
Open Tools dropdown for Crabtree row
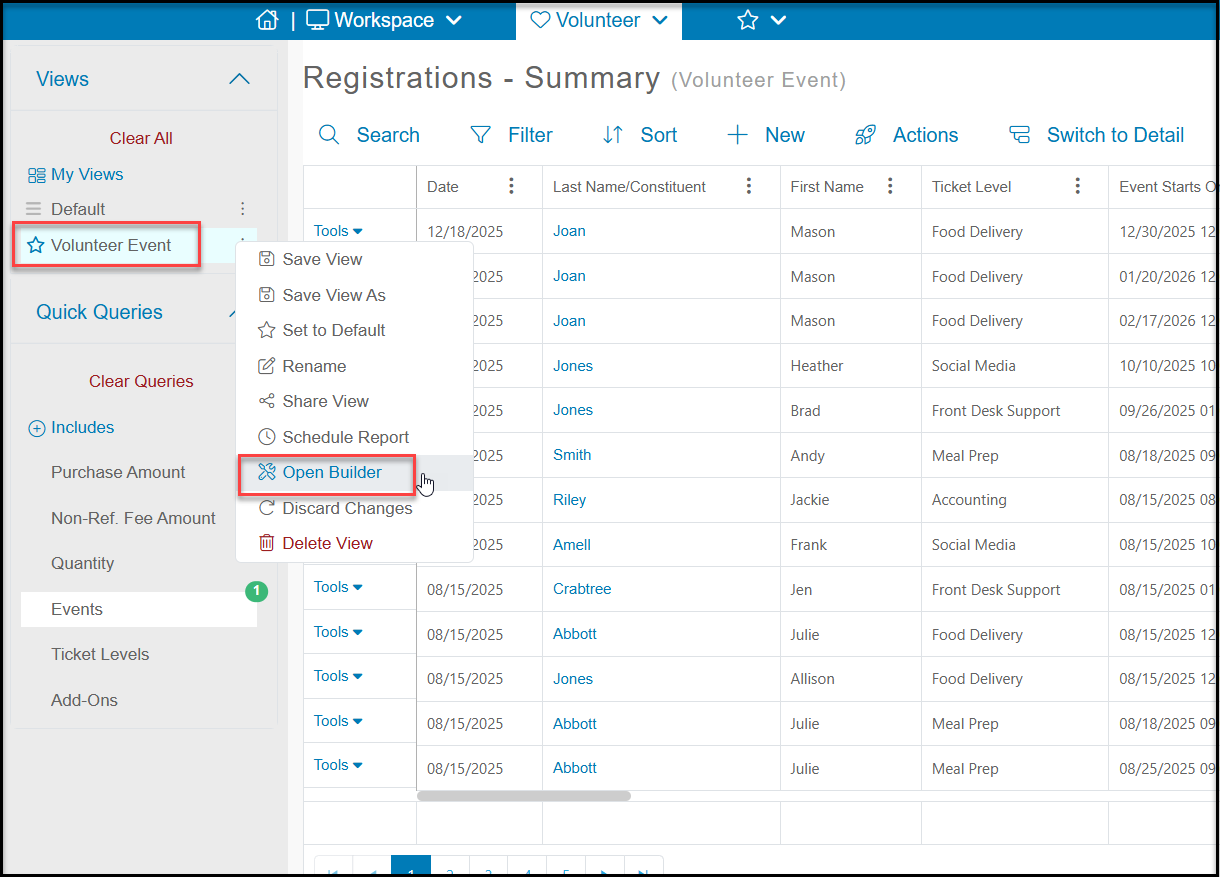pos(338,587)
